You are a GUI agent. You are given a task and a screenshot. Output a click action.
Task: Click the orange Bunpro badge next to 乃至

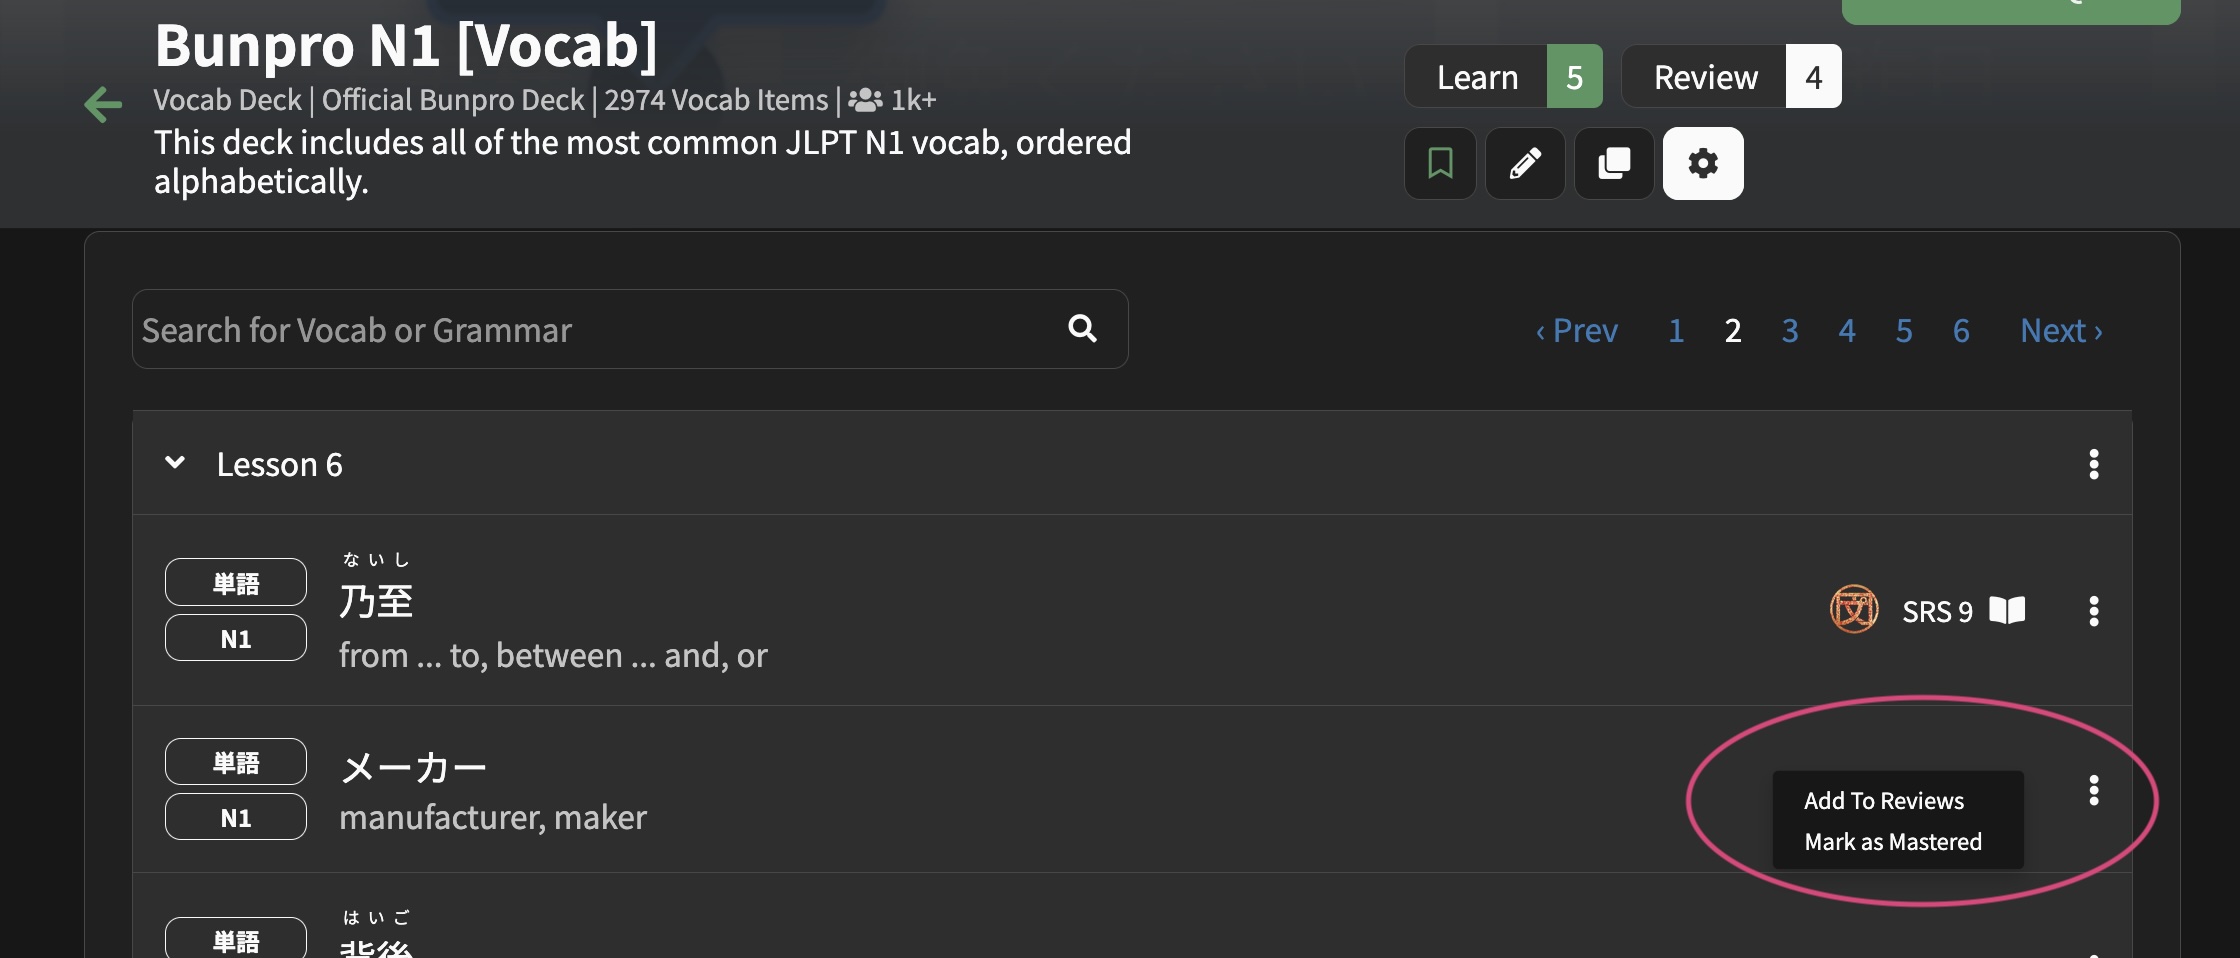[1854, 609]
